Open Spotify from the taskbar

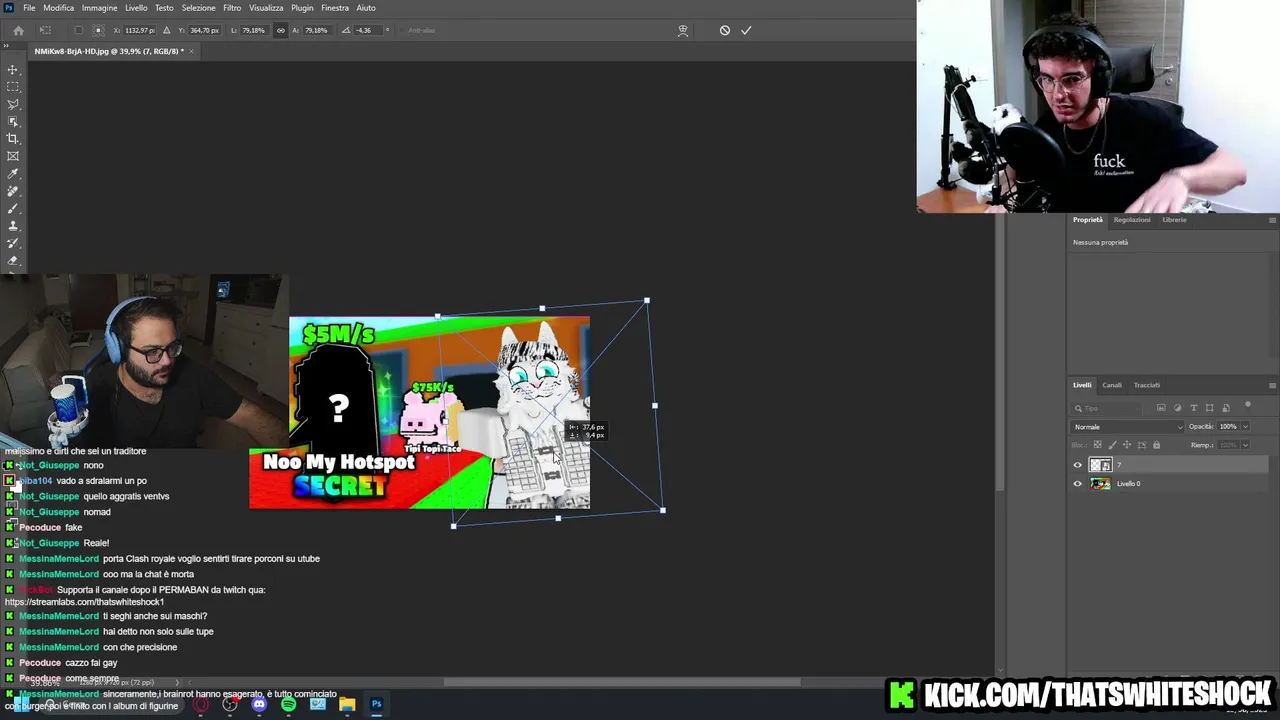pyautogui.click(x=288, y=704)
